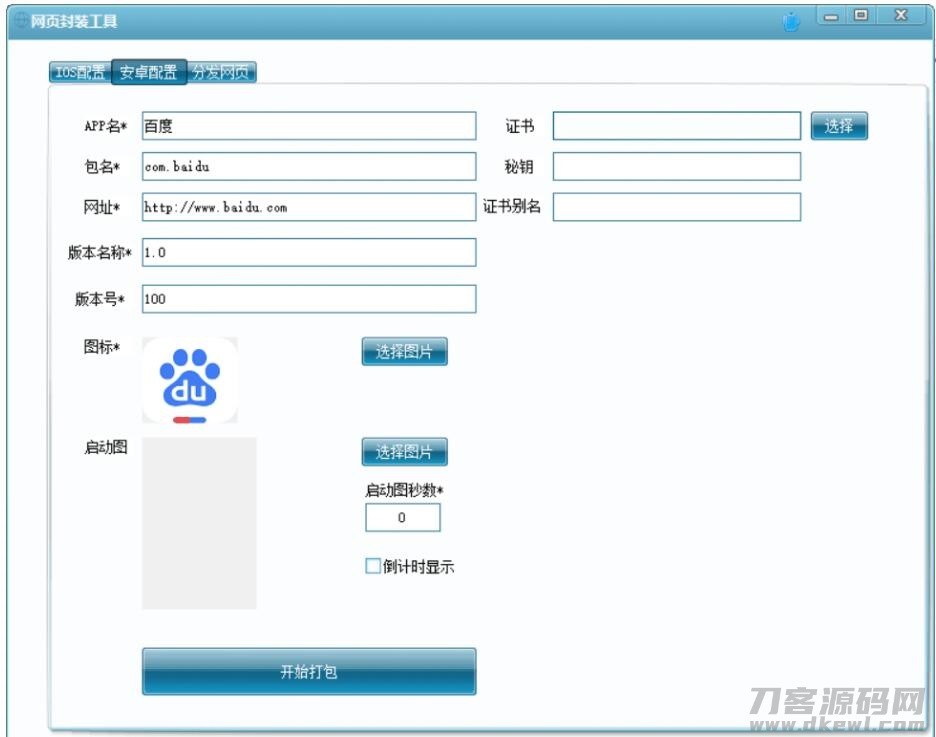This screenshot has height=737, width=936.
Task: Click the 证书 certificate path field
Action: pos(676,126)
